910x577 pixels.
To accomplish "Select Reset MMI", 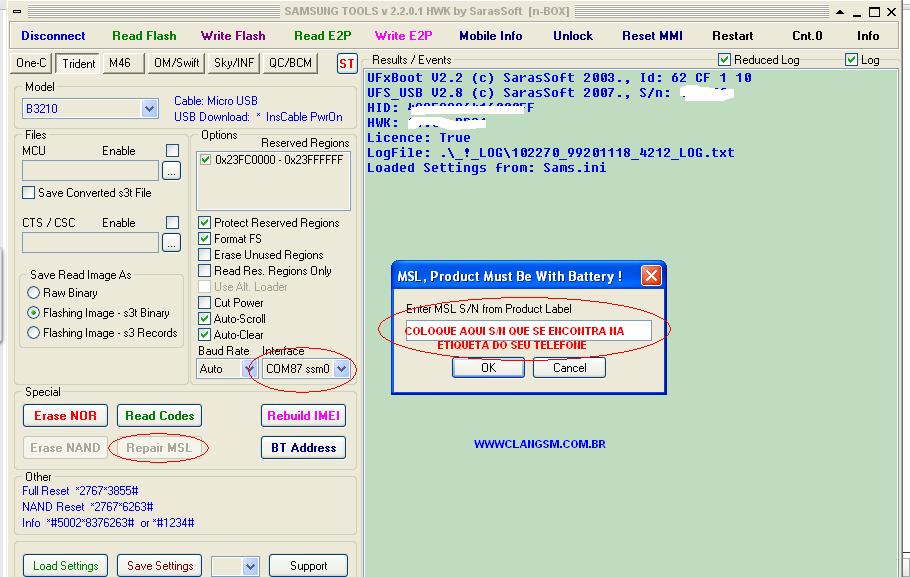I will [652, 36].
